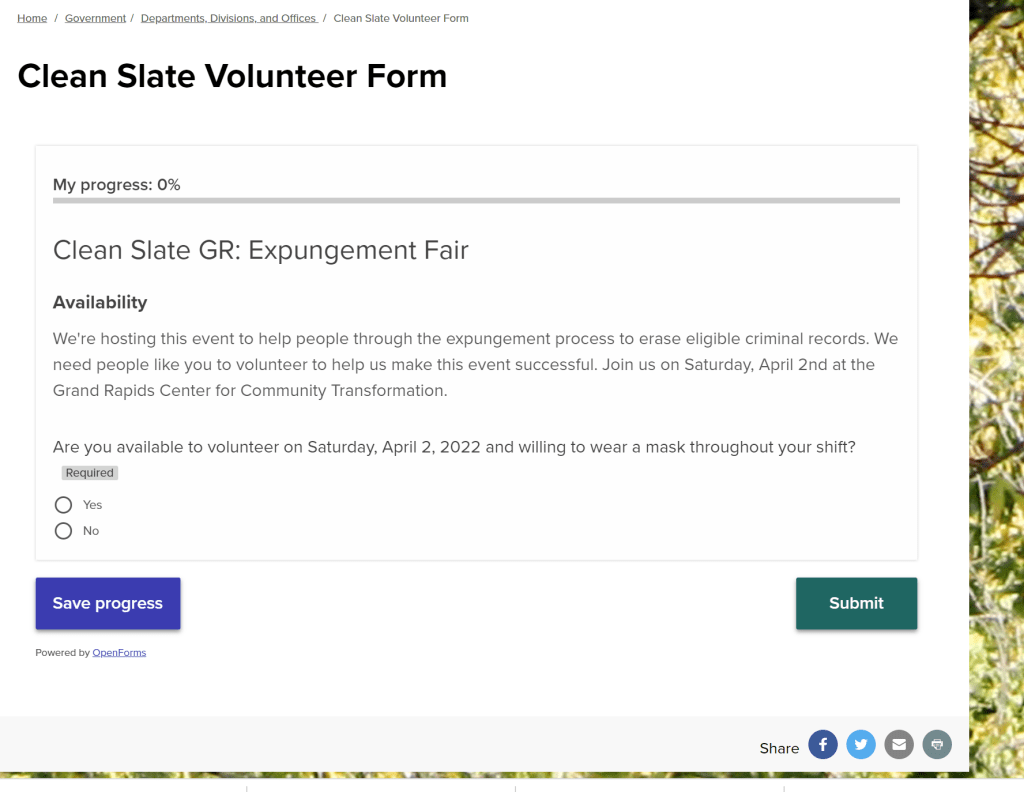
Task: Share this page on Twitter
Action: 861,745
